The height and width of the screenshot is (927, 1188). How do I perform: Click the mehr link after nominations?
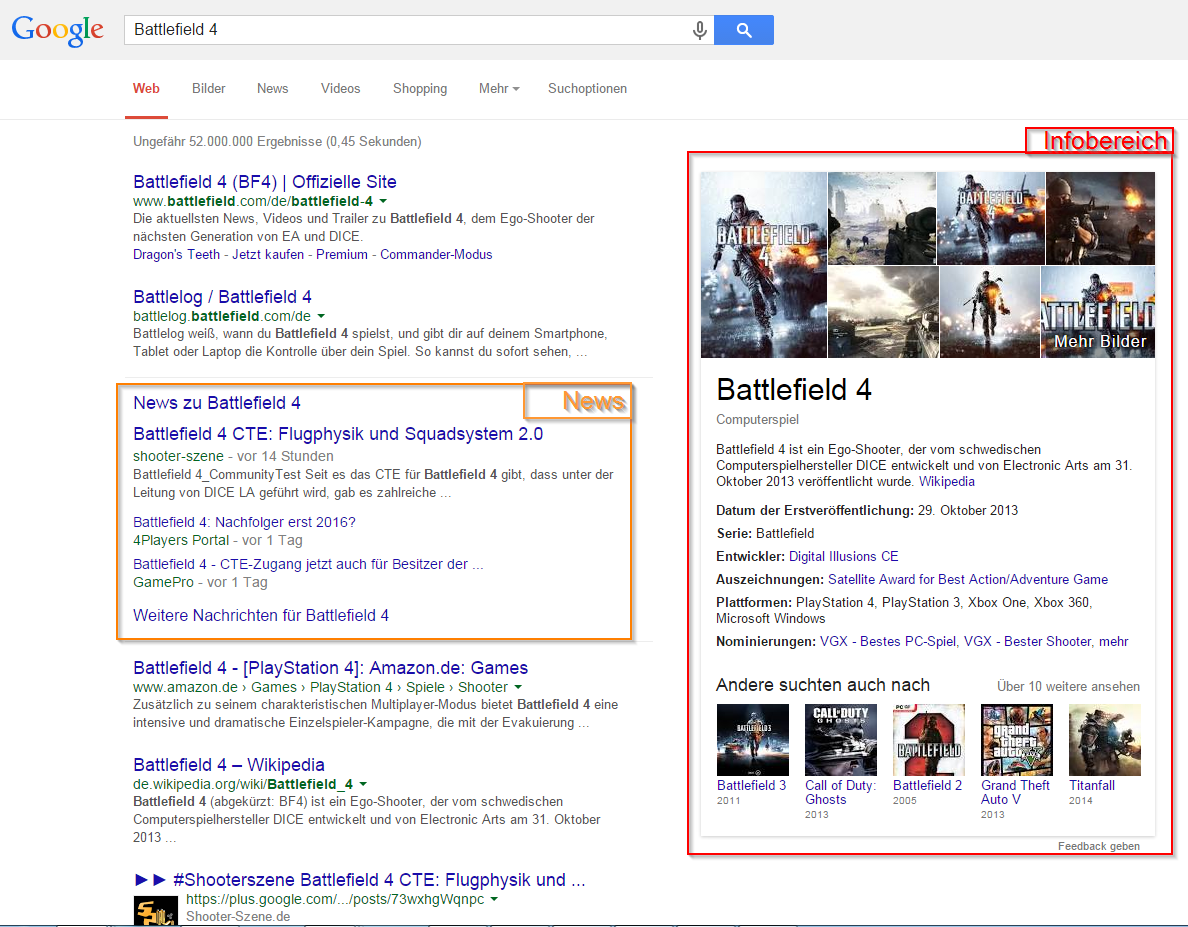click(x=1114, y=641)
